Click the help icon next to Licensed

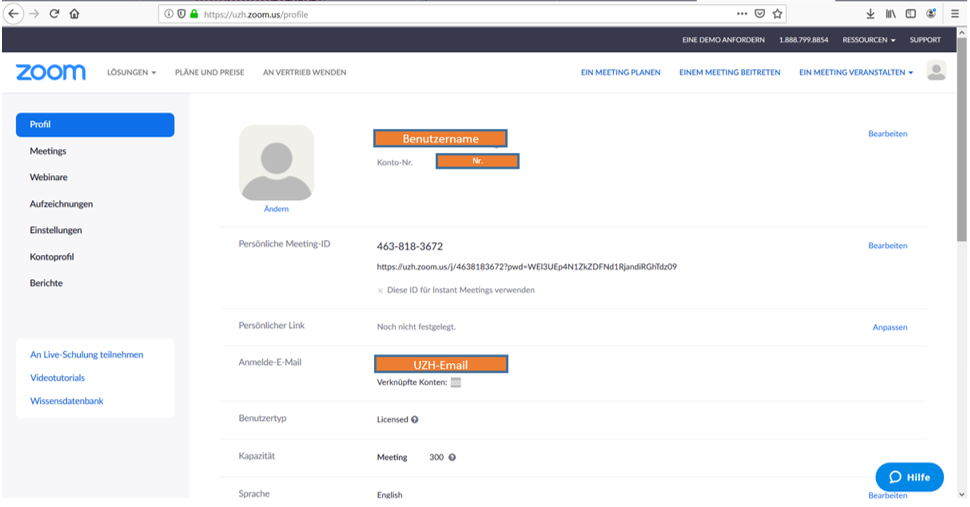tap(415, 420)
